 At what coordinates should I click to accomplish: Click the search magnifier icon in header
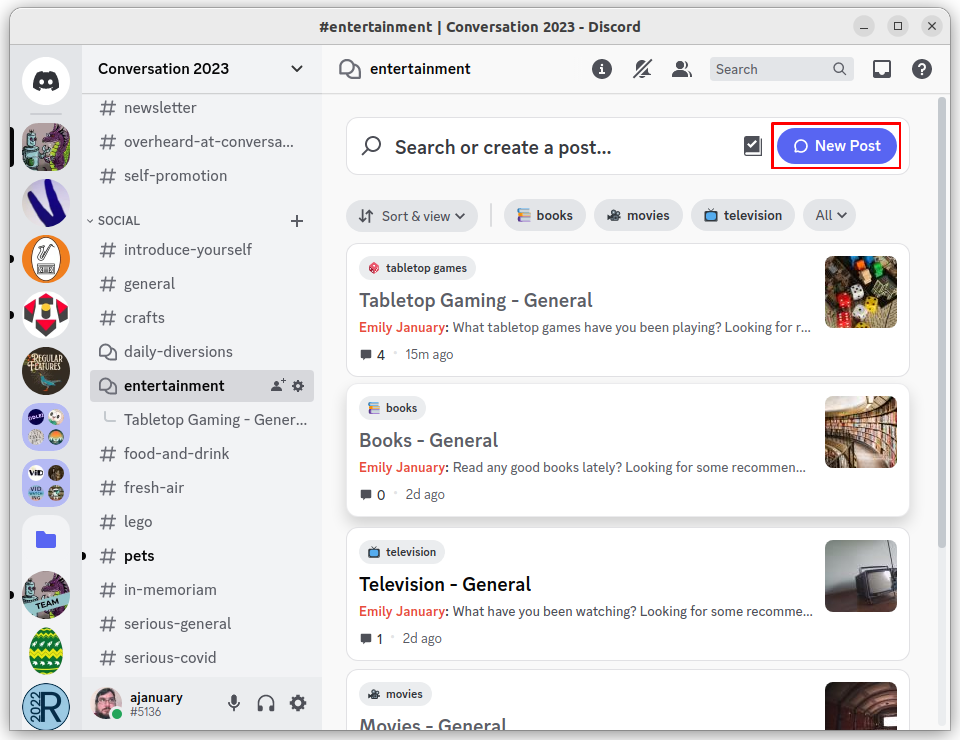[x=839, y=69]
